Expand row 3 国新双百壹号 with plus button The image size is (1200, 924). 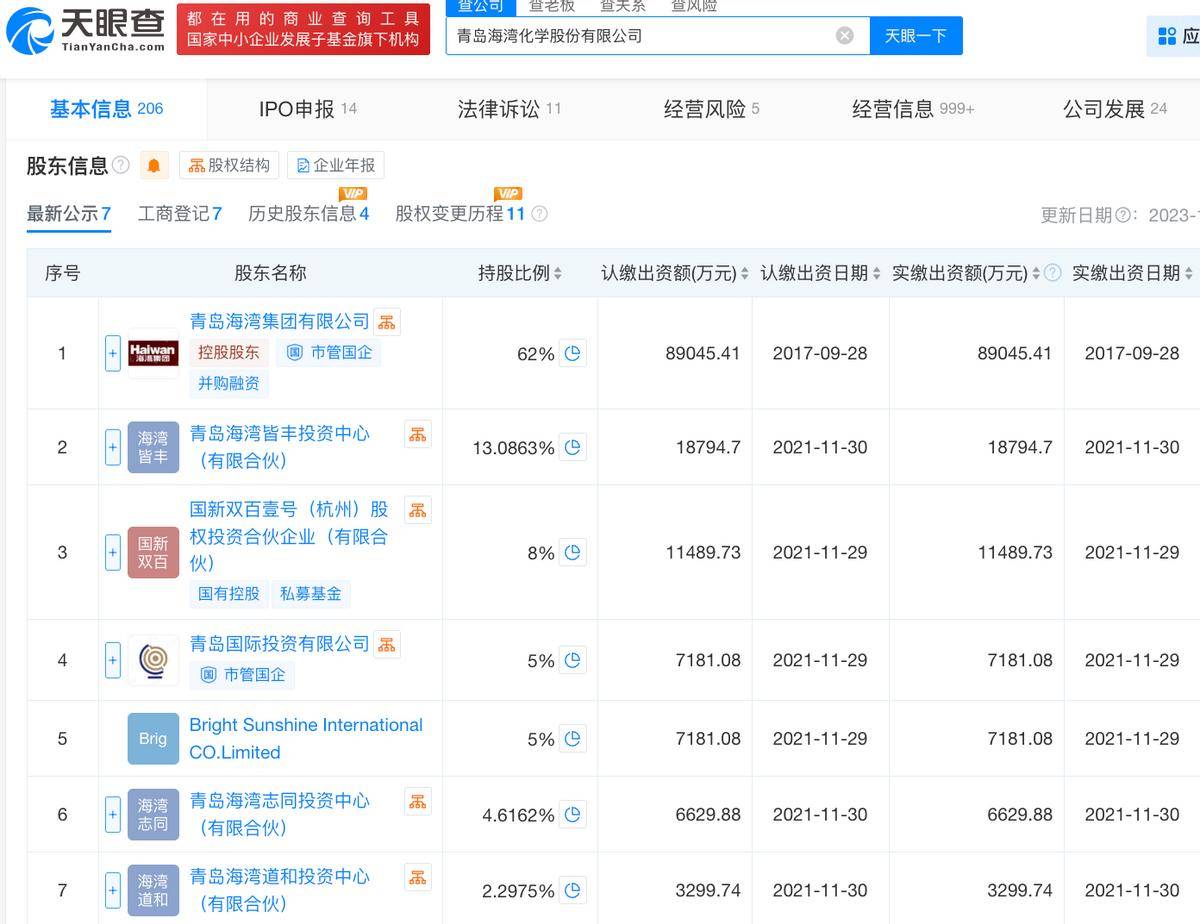click(x=113, y=552)
